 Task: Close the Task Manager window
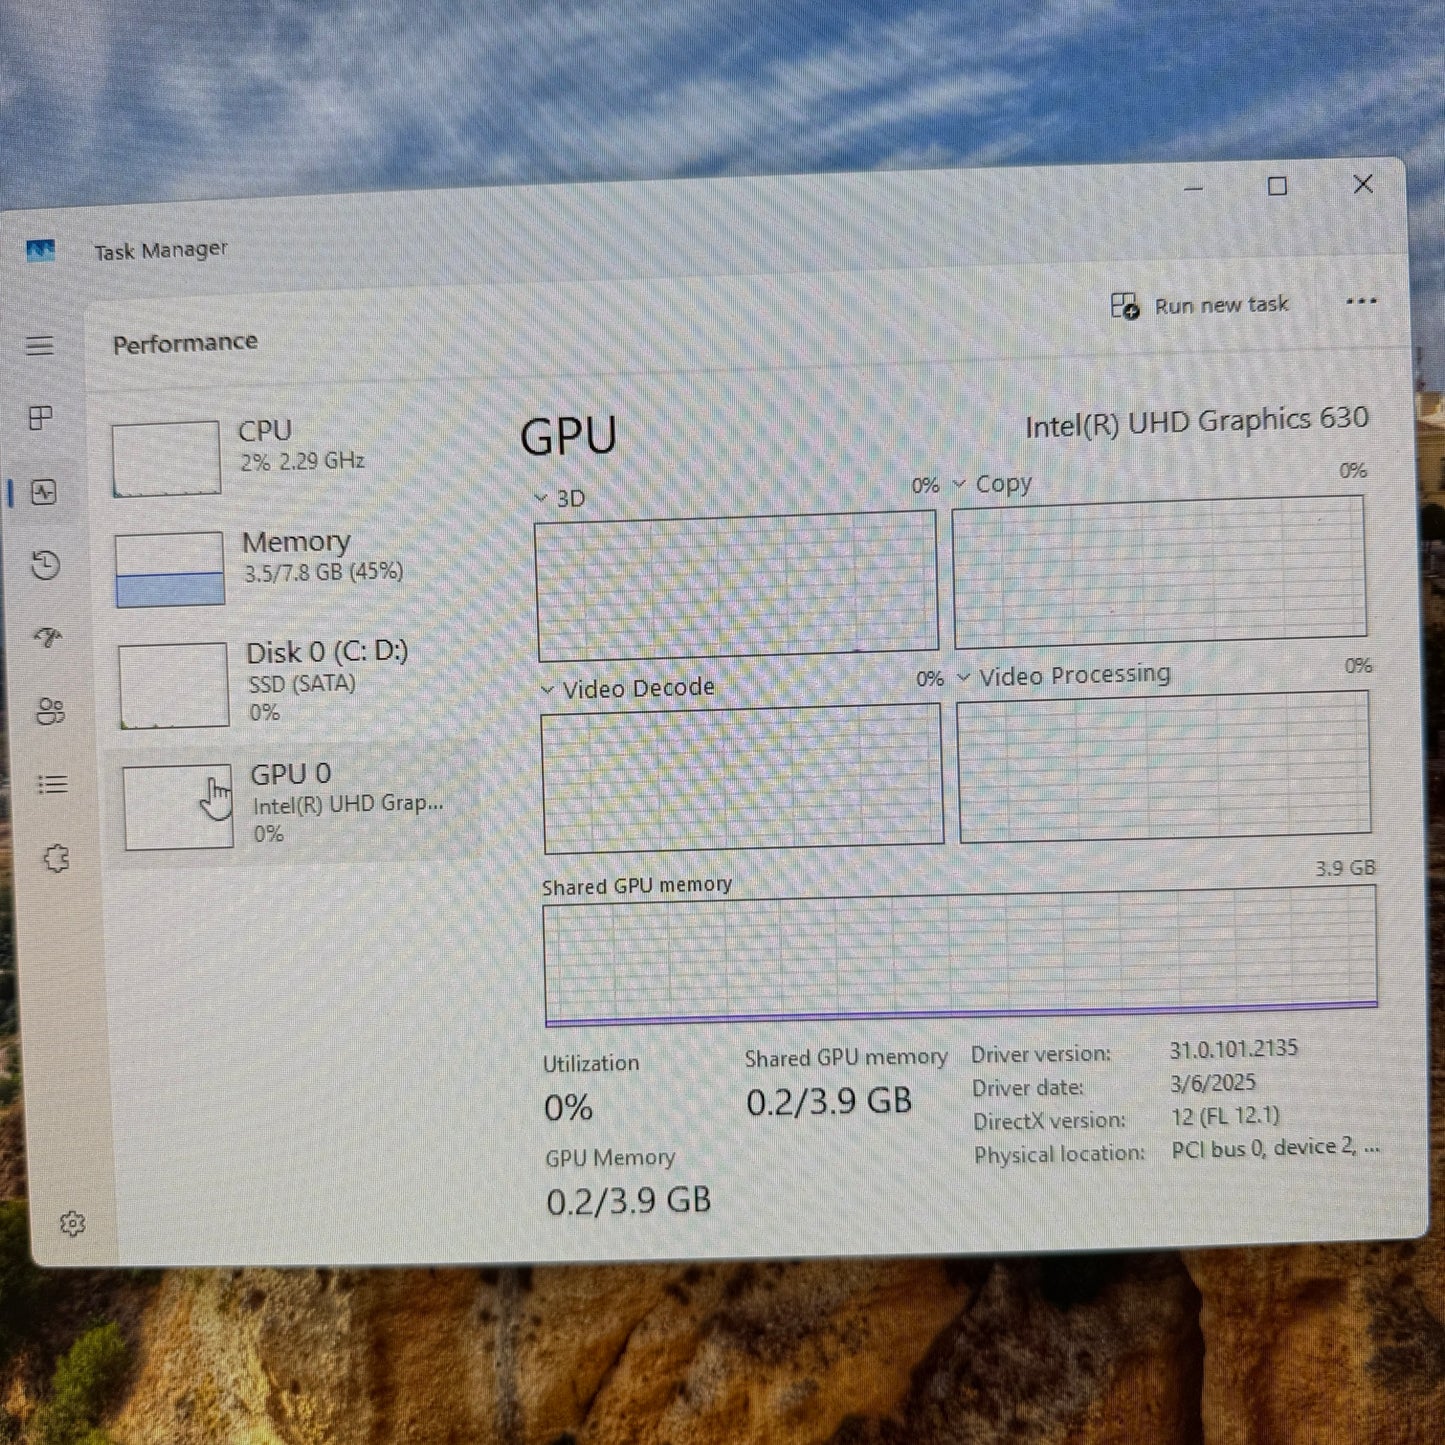tap(1363, 184)
